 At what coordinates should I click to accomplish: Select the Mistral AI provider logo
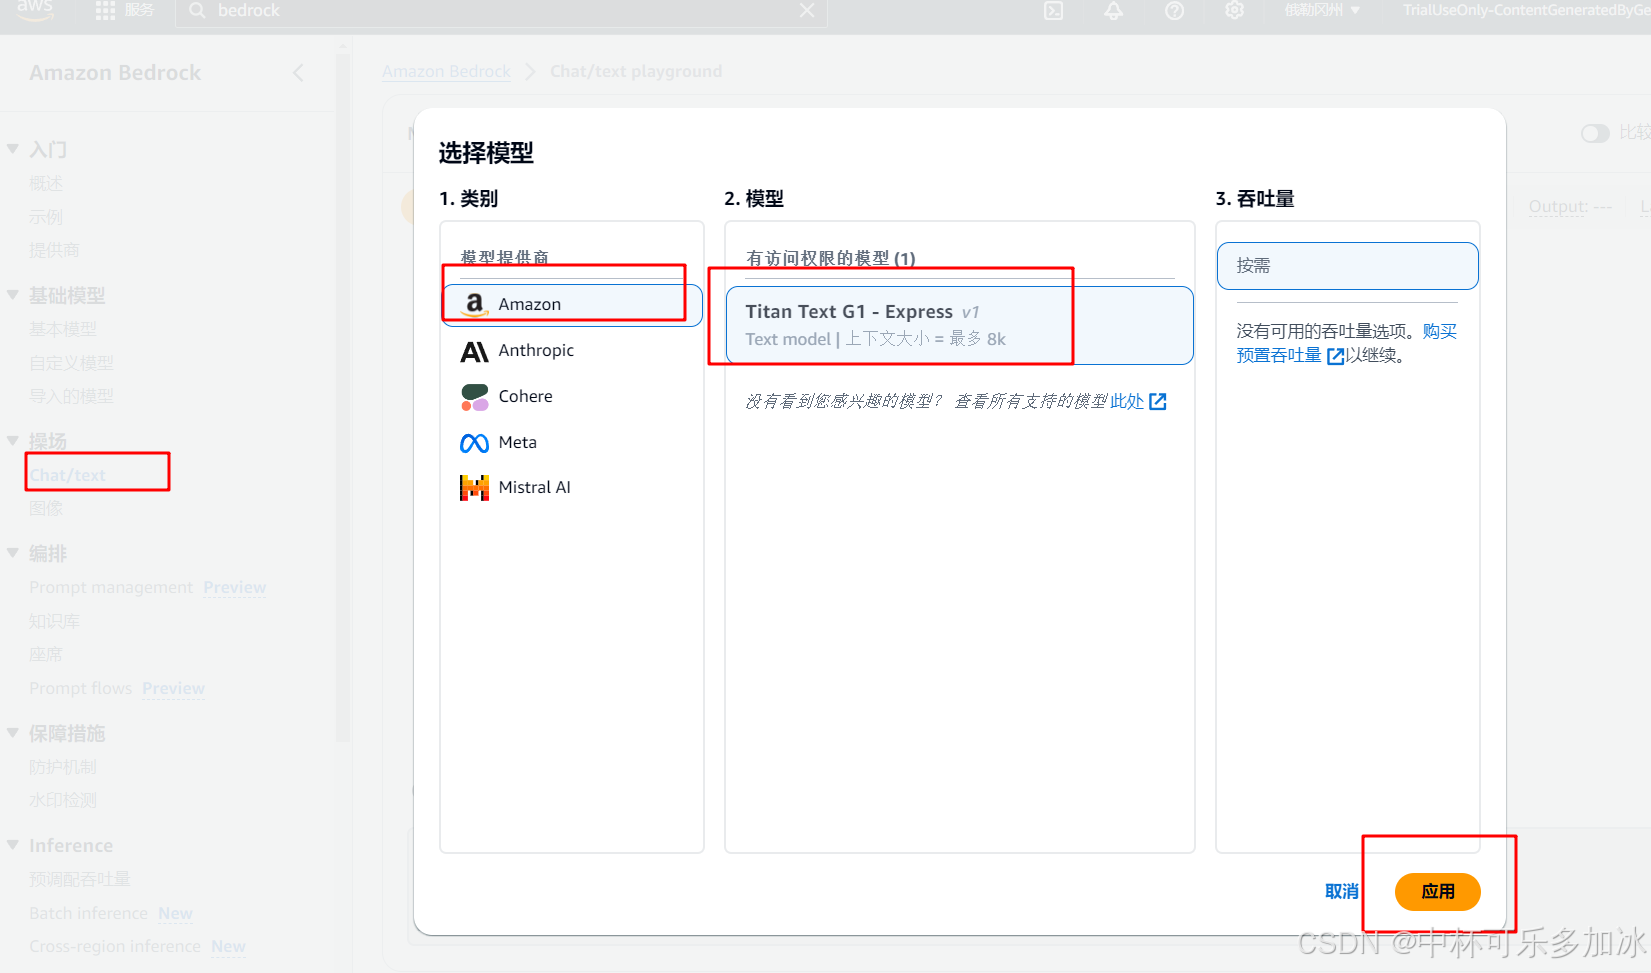click(474, 488)
